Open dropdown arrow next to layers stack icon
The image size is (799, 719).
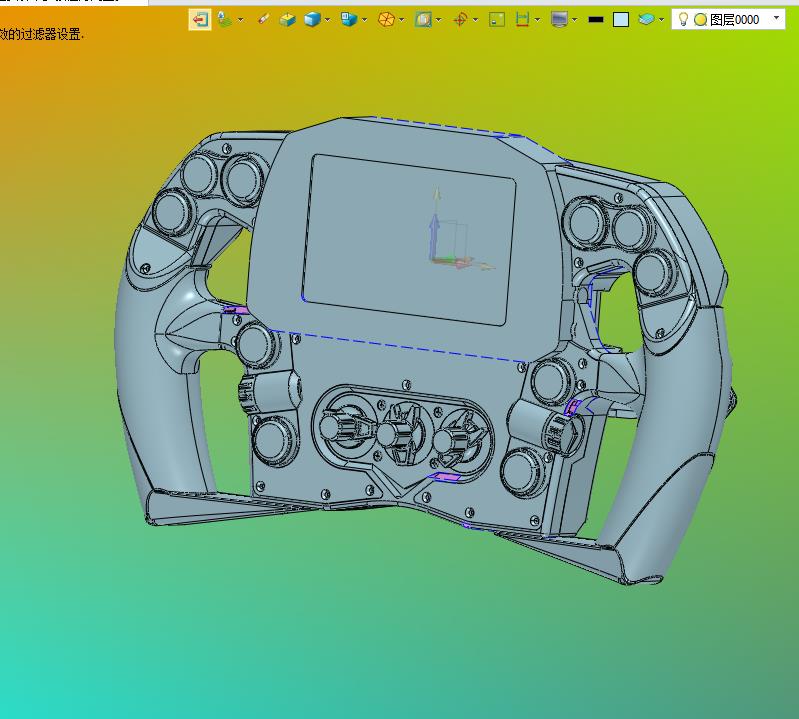pyautogui.click(x=661, y=19)
